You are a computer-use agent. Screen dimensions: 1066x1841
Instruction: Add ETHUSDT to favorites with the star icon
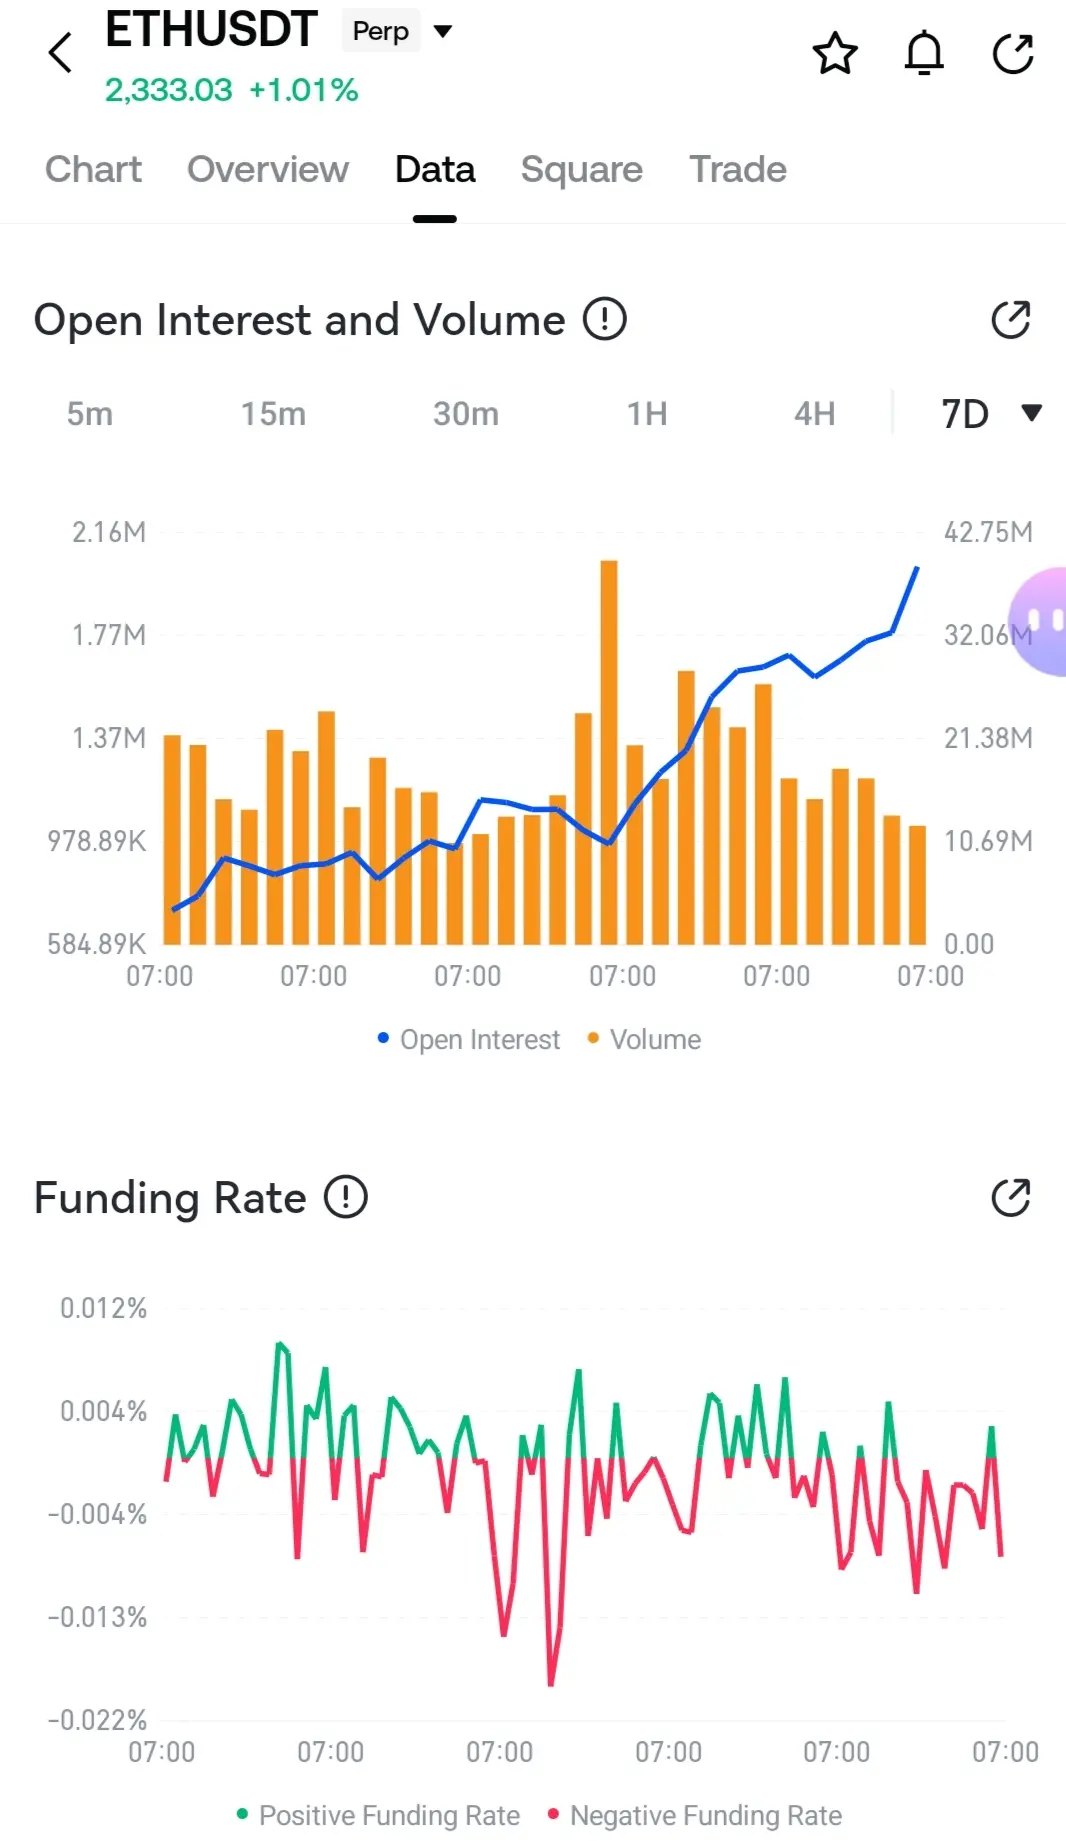click(x=835, y=54)
